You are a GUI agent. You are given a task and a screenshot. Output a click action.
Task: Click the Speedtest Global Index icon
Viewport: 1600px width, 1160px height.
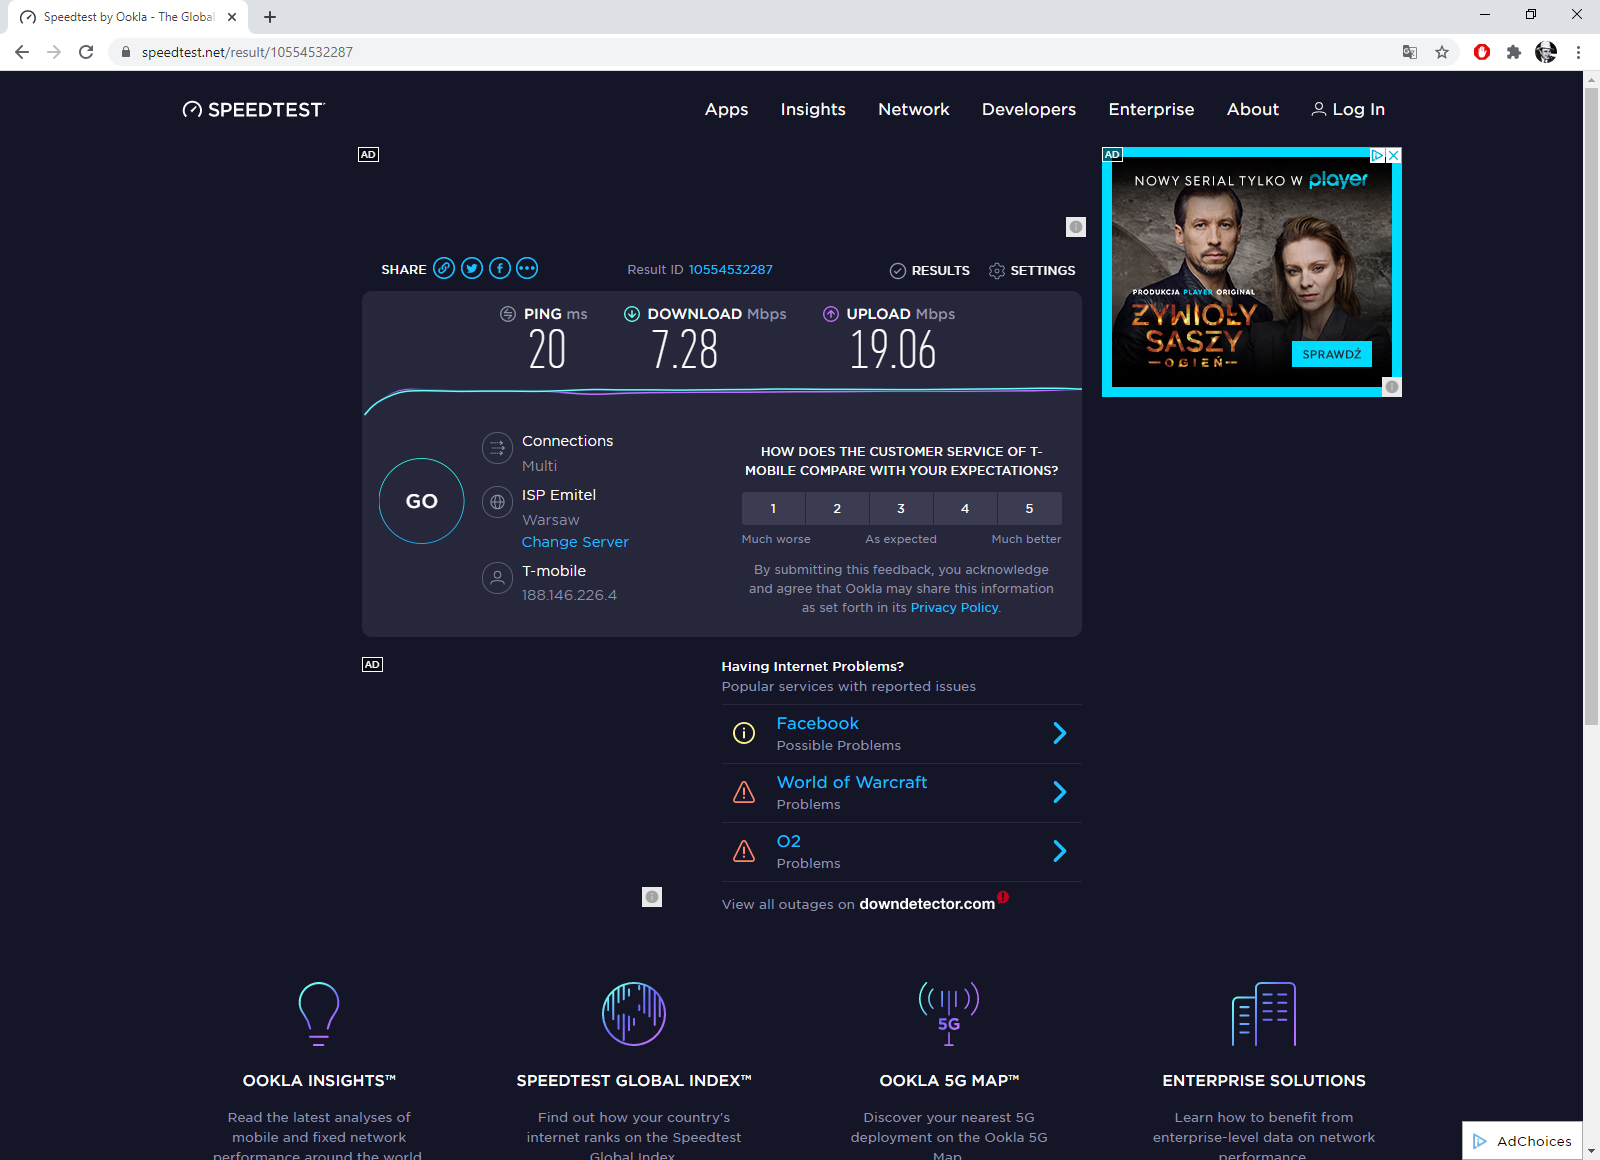click(634, 1013)
